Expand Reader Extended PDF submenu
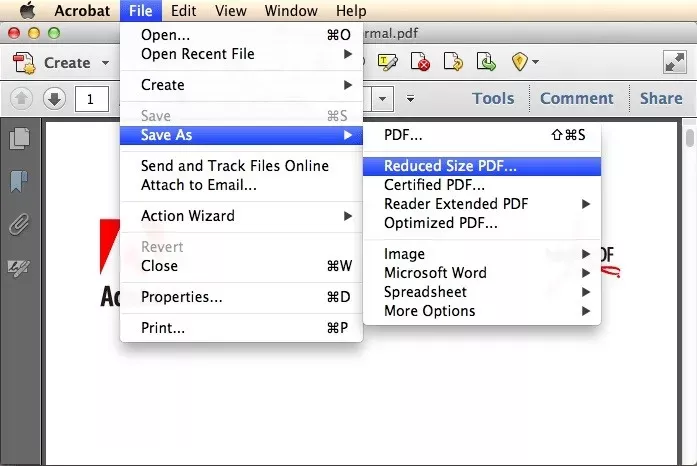Screen dimensions: 697x466 (482, 204)
